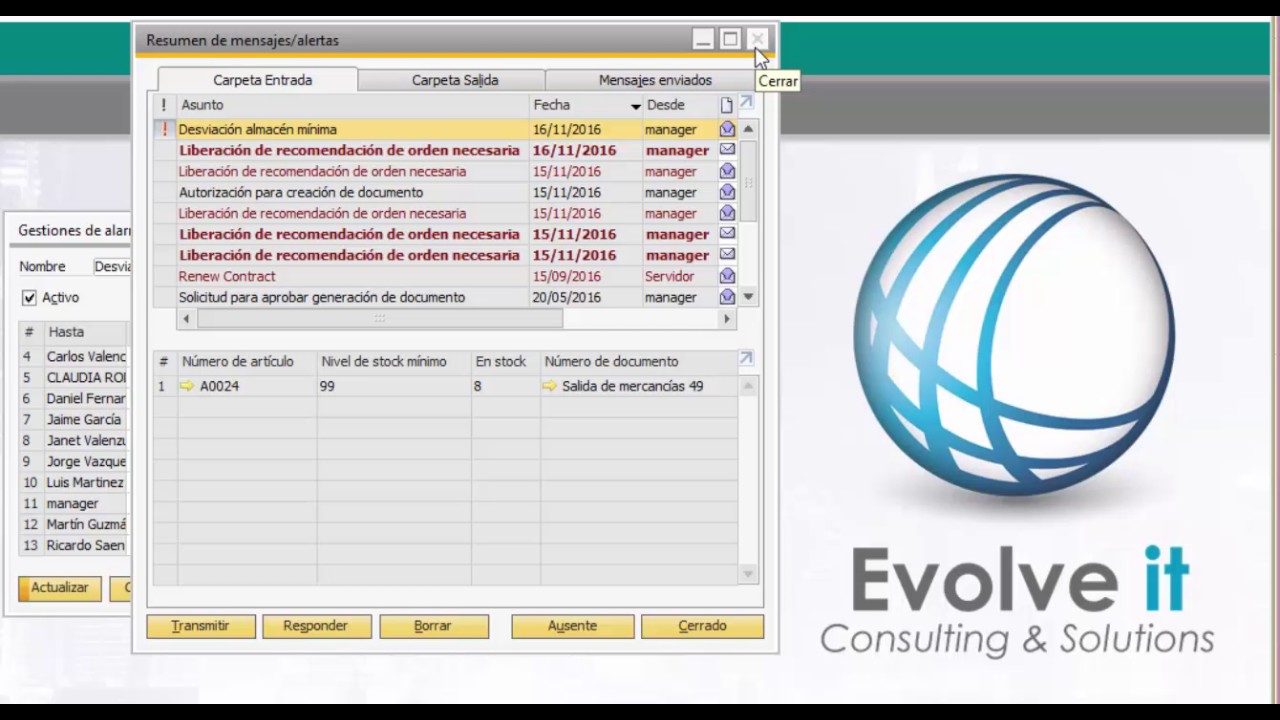This screenshot has height=720, width=1280.
Task: Click the horizontal scrollbar left arrow
Action: tap(186, 319)
